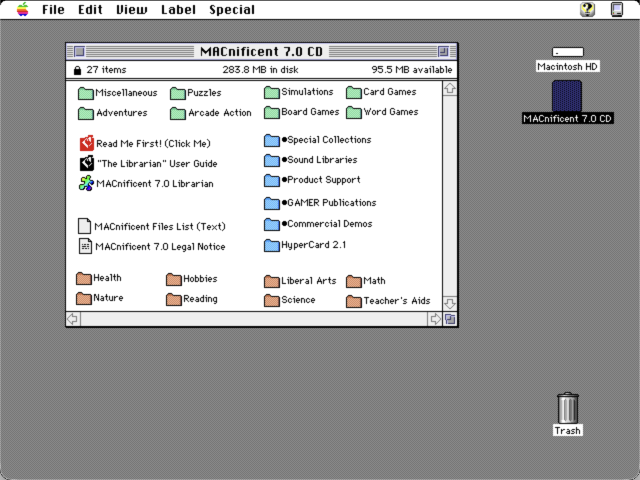The height and width of the screenshot is (480, 640).
Task: Select the MACnificent 7.0 CD desktop disc icon
Action: pyautogui.click(x=567, y=96)
